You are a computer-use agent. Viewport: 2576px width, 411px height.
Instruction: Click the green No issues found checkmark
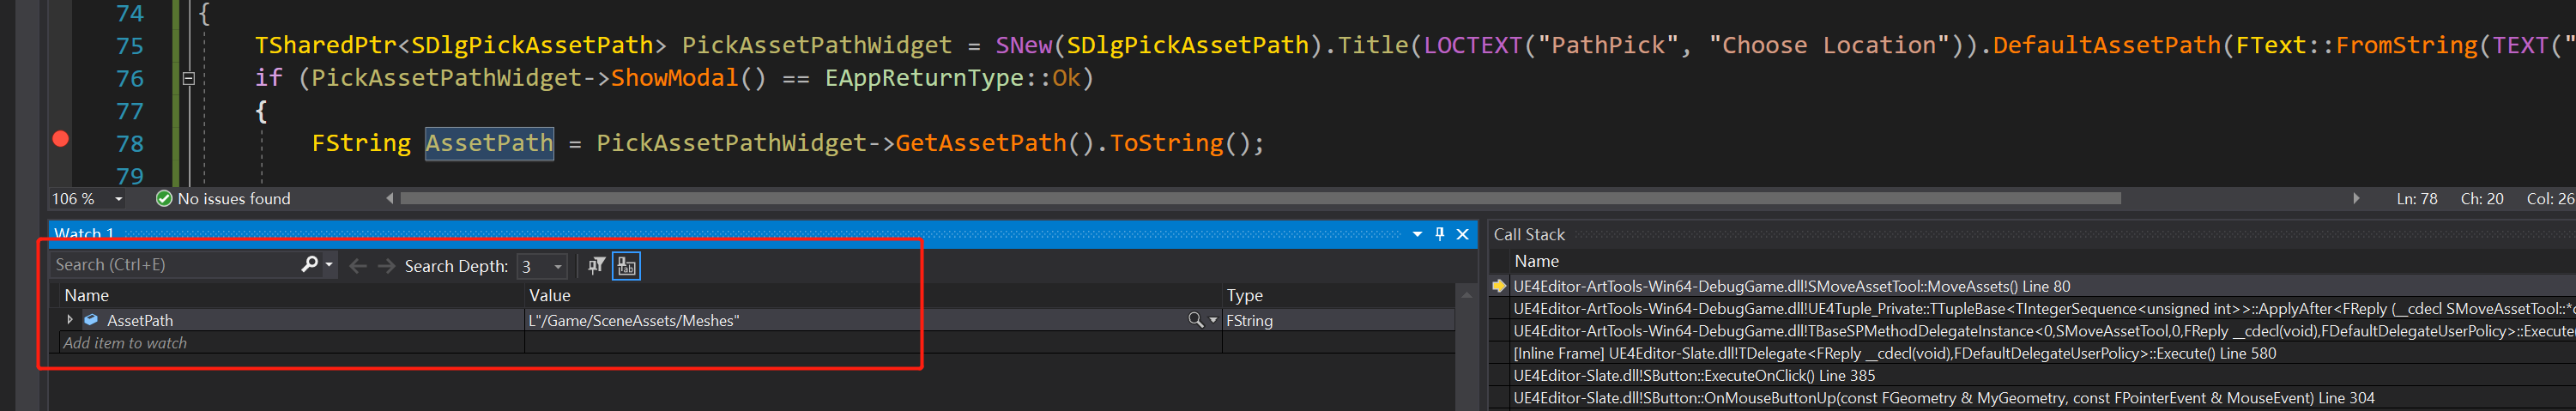point(164,199)
